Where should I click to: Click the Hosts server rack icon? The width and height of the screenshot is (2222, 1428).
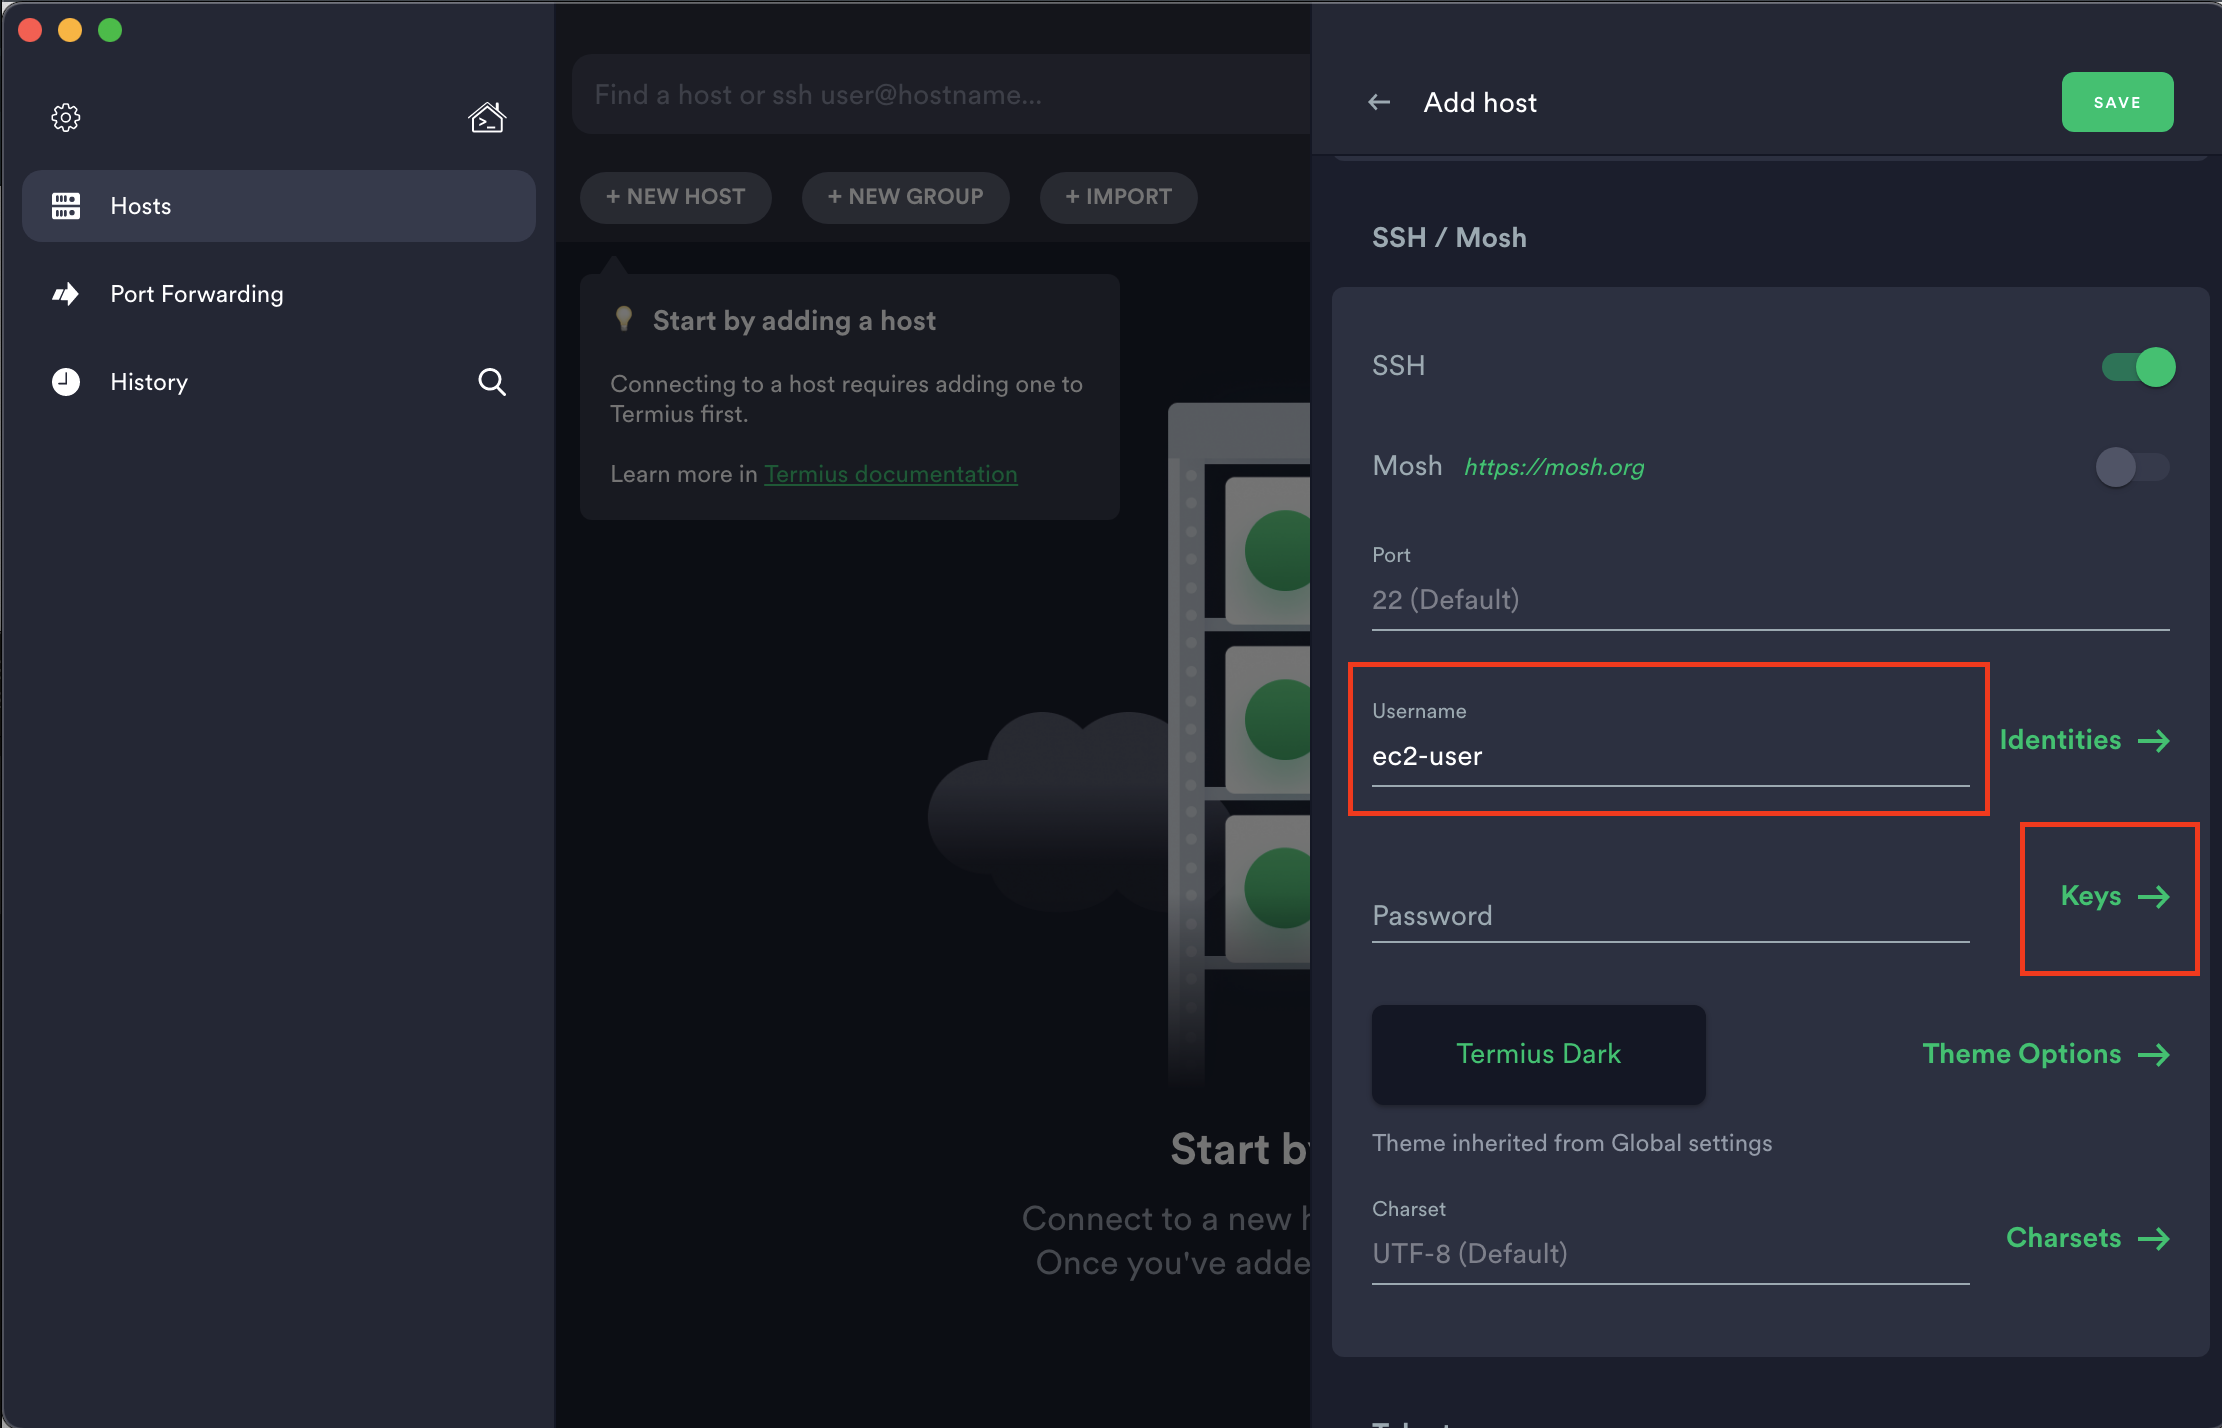pos(66,206)
